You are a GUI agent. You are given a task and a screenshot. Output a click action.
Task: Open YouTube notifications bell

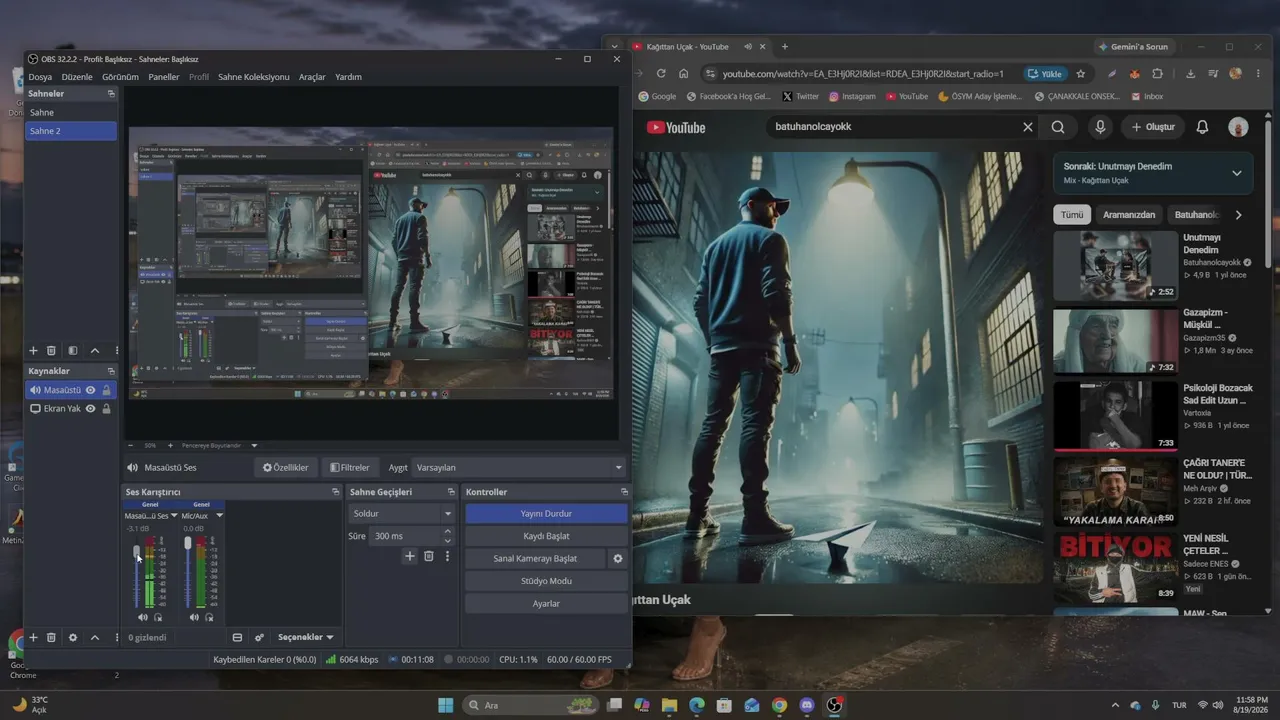1203,127
